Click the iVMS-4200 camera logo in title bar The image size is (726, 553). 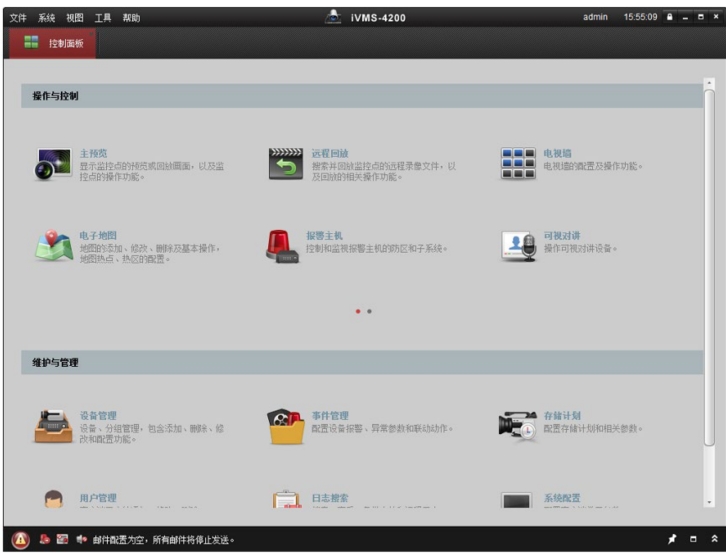(x=333, y=17)
